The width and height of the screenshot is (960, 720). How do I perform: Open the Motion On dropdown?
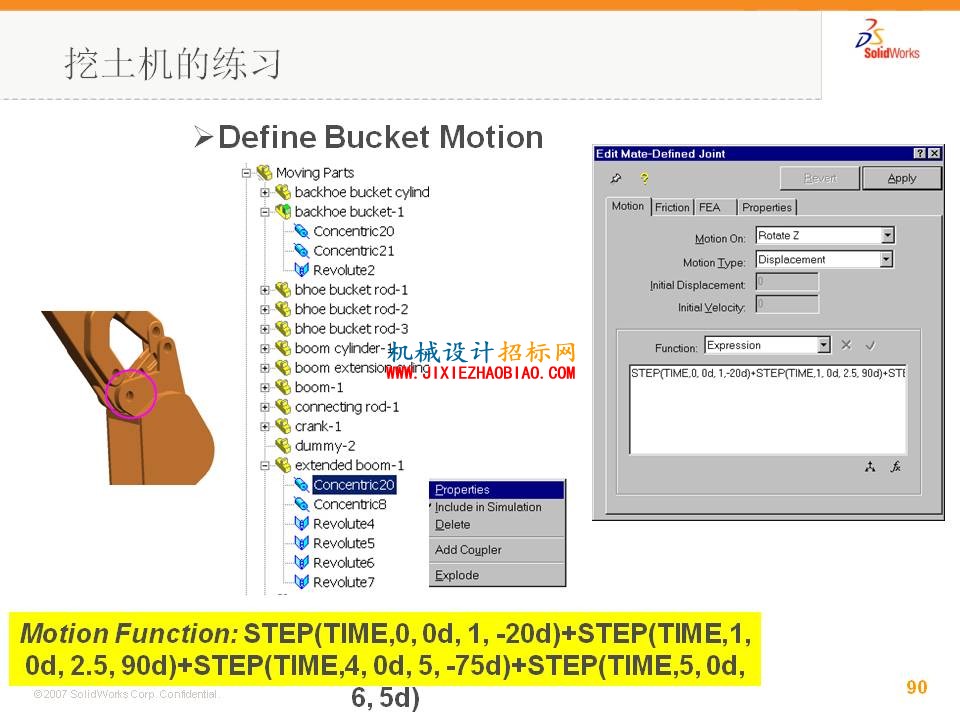tap(887, 235)
